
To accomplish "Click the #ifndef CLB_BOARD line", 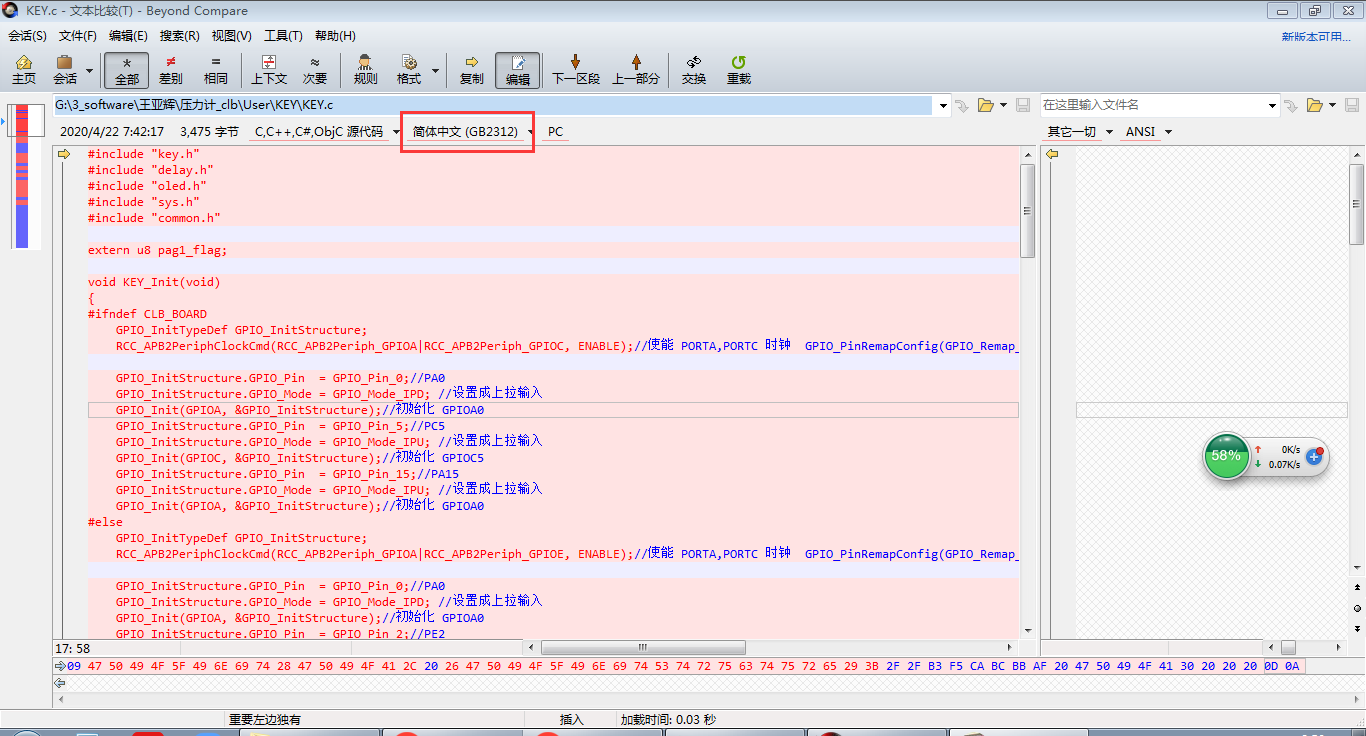I will (147, 314).
